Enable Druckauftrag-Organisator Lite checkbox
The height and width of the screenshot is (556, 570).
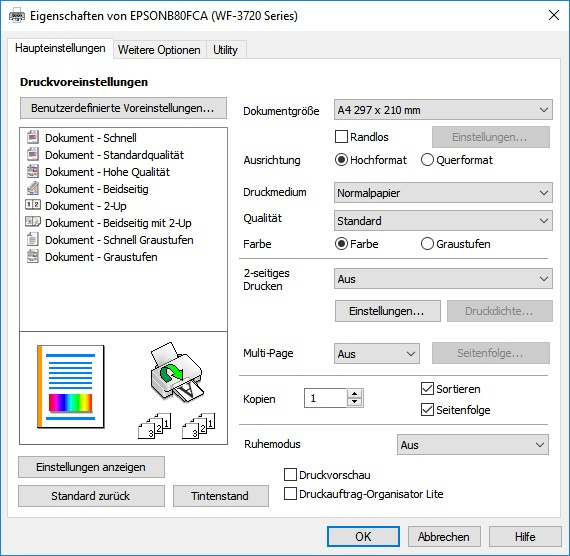pos(290,494)
